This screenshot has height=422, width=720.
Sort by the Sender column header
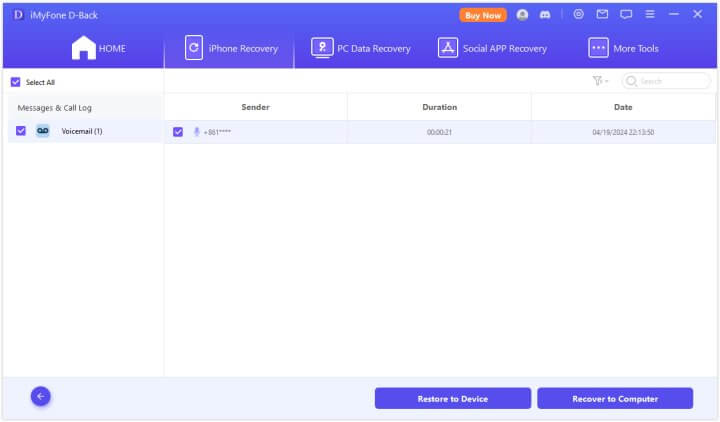(256, 107)
